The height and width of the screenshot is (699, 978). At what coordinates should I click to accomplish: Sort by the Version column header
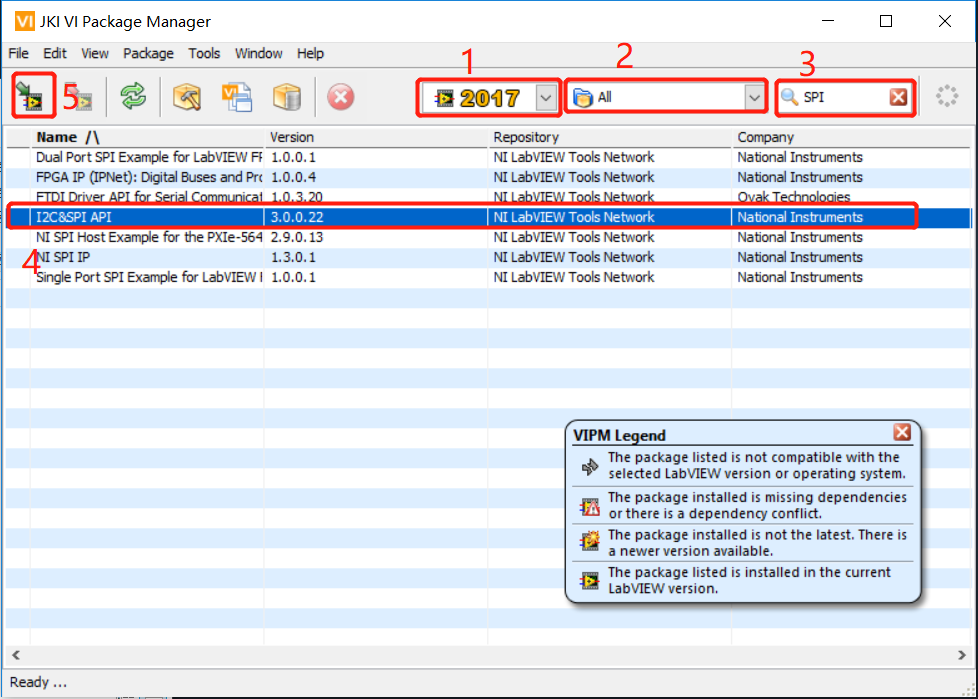(x=375, y=137)
